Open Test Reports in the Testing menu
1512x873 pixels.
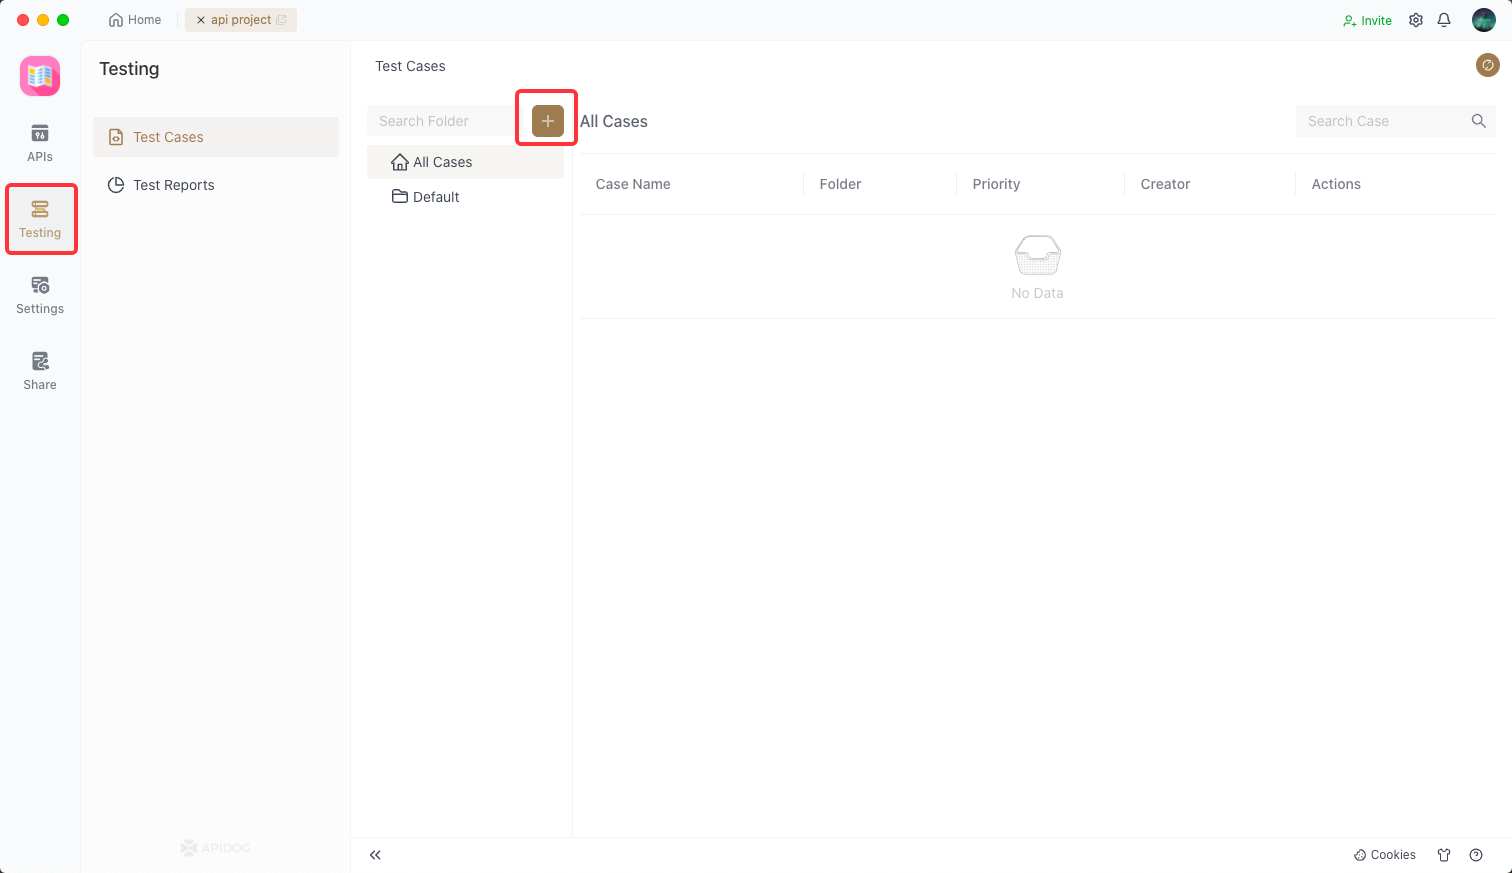(x=216, y=185)
